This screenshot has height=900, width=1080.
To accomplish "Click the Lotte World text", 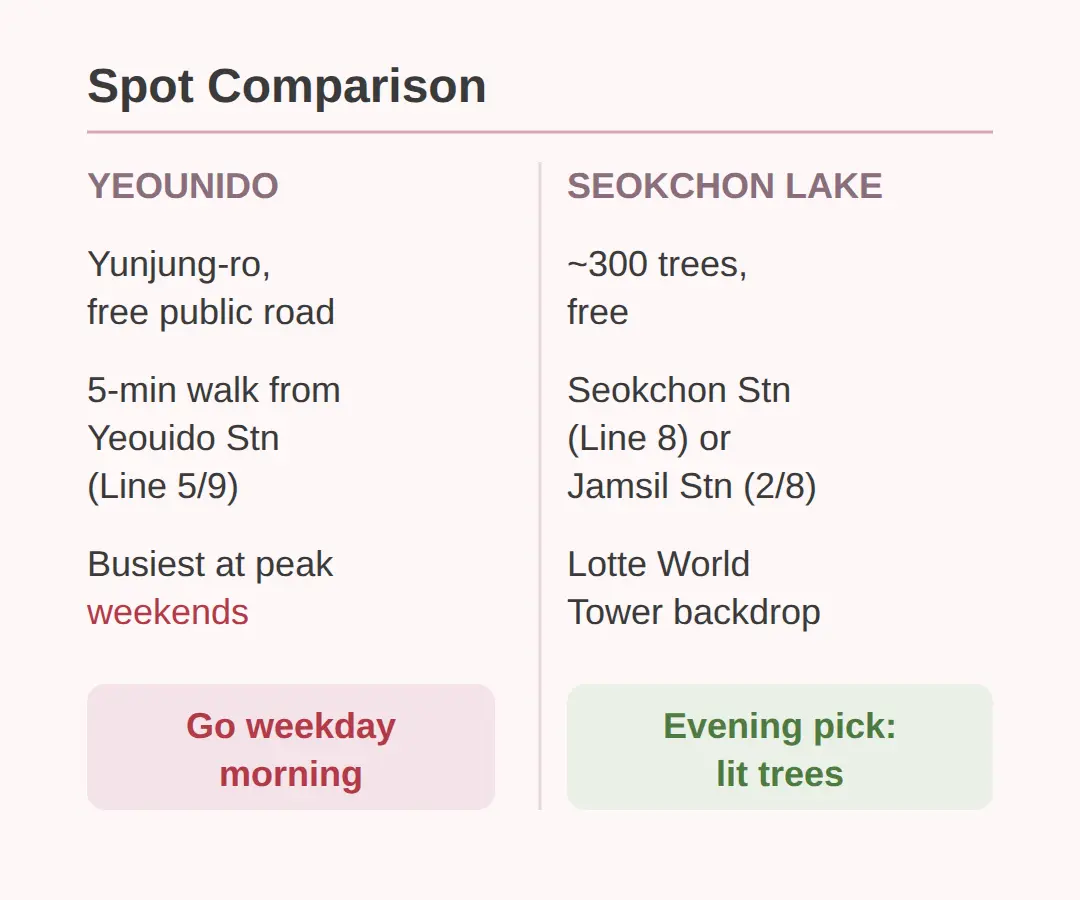I will click(x=658, y=565).
